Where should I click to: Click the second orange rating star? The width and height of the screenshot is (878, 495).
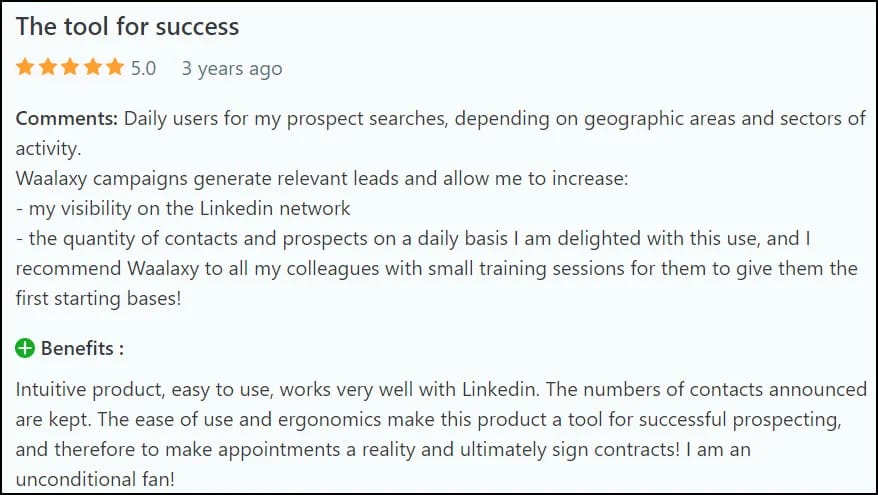(48, 67)
